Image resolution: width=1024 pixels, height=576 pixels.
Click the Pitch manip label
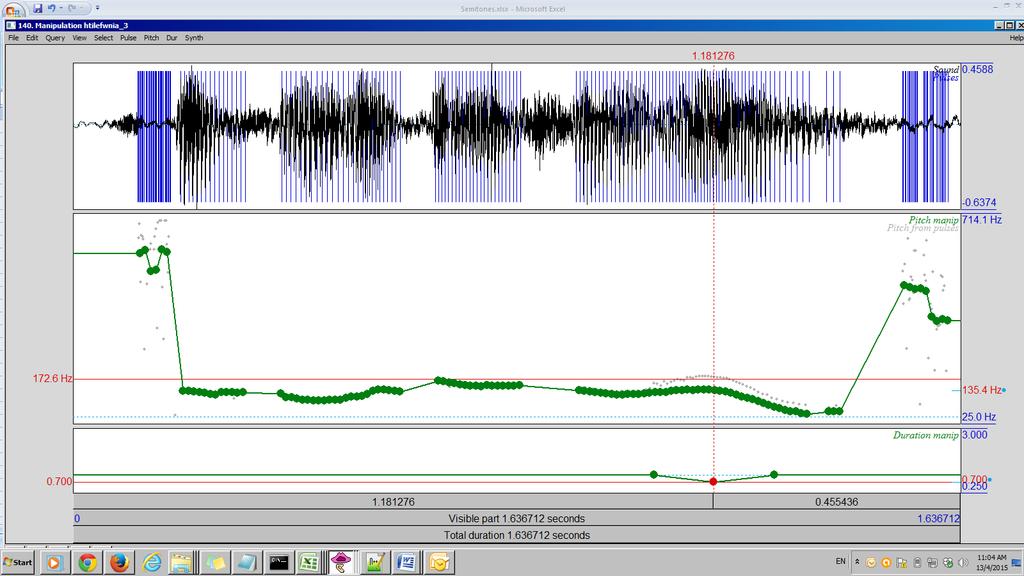pos(933,220)
